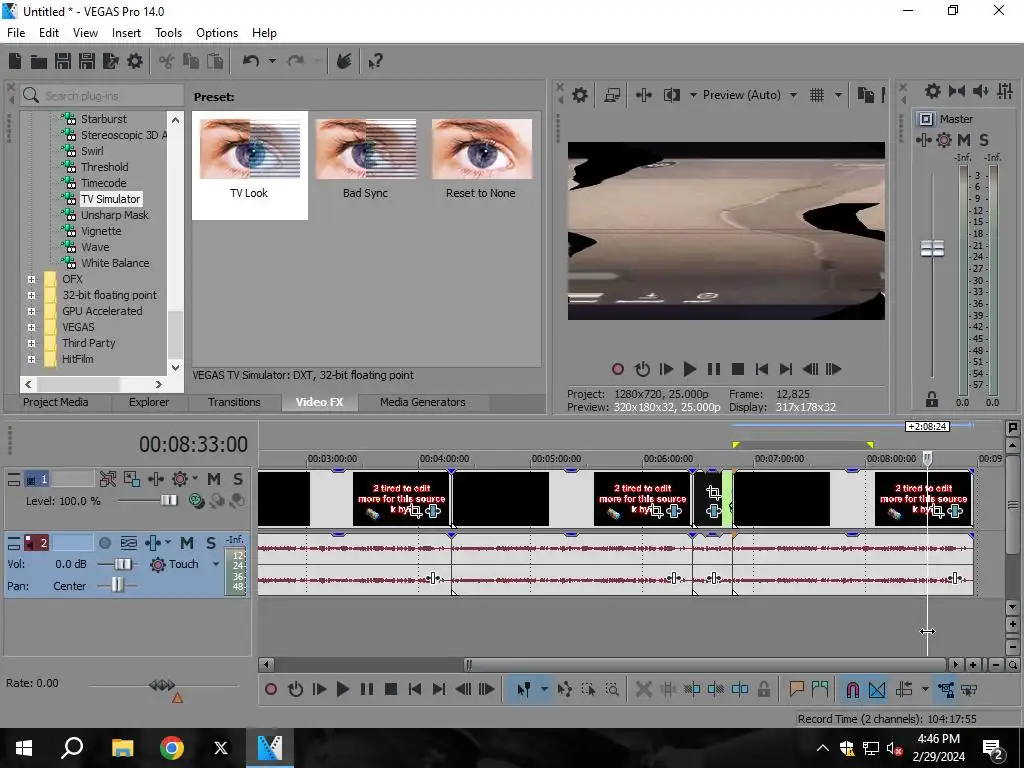Open track motion on video track 1
The height and width of the screenshot is (768, 1024).
point(131,479)
